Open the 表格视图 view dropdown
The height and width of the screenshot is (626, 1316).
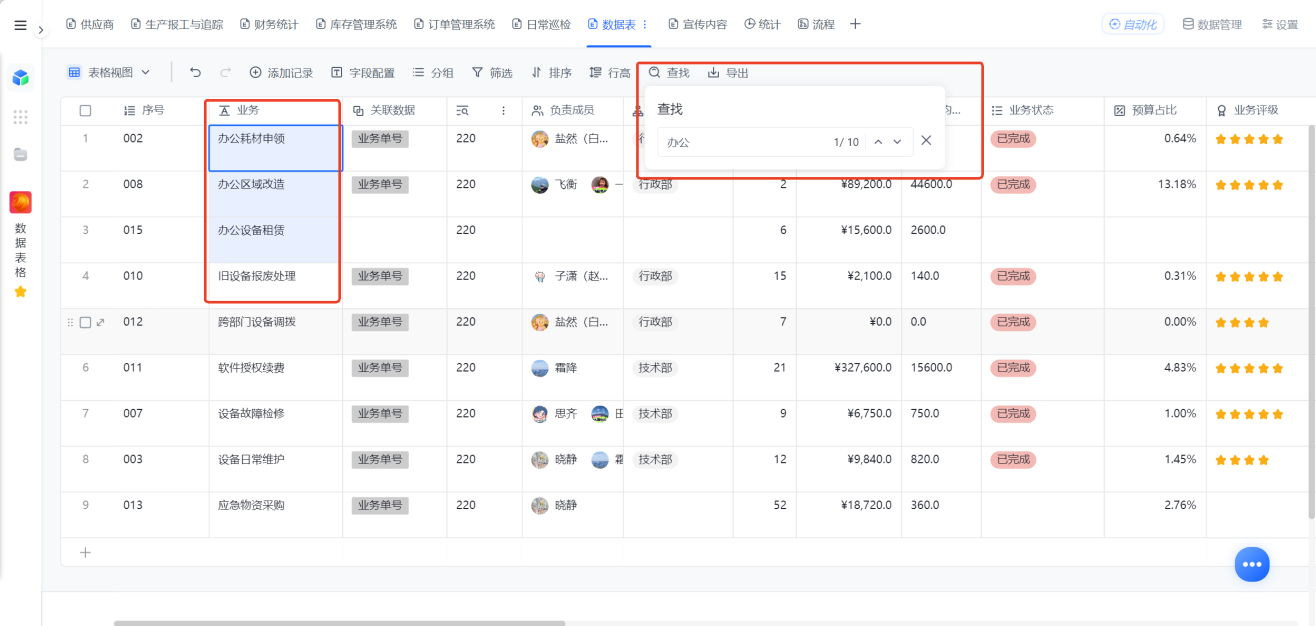(109, 72)
